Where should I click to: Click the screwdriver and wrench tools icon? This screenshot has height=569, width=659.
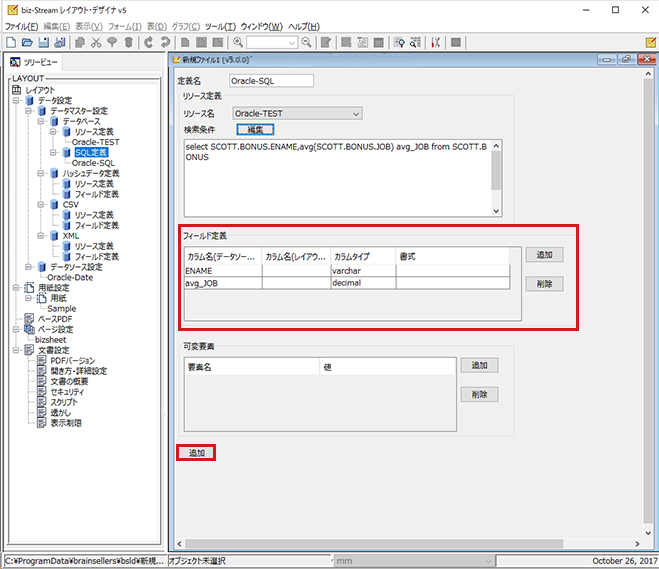[x=435, y=42]
